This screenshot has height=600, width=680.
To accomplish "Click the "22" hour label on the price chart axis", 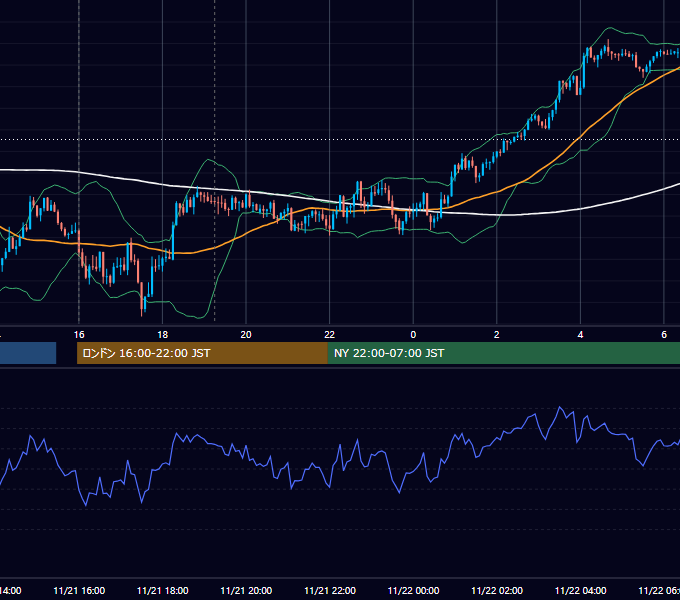I will coord(330,335).
